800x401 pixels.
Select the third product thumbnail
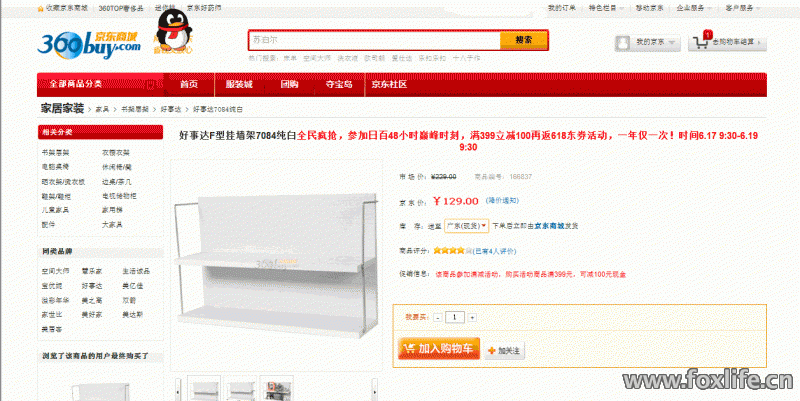coord(277,389)
